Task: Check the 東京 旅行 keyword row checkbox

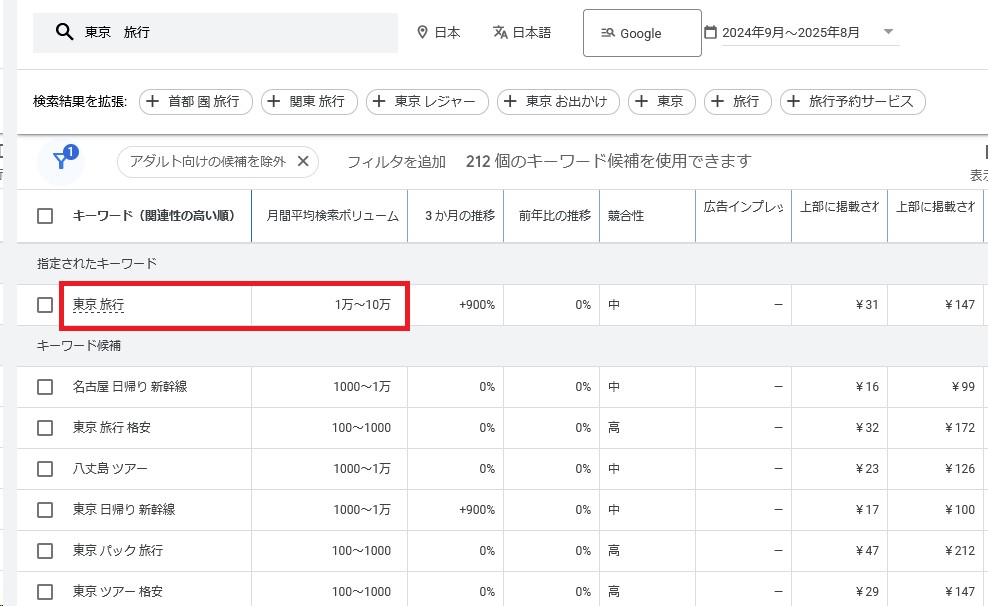Action: pos(45,305)
